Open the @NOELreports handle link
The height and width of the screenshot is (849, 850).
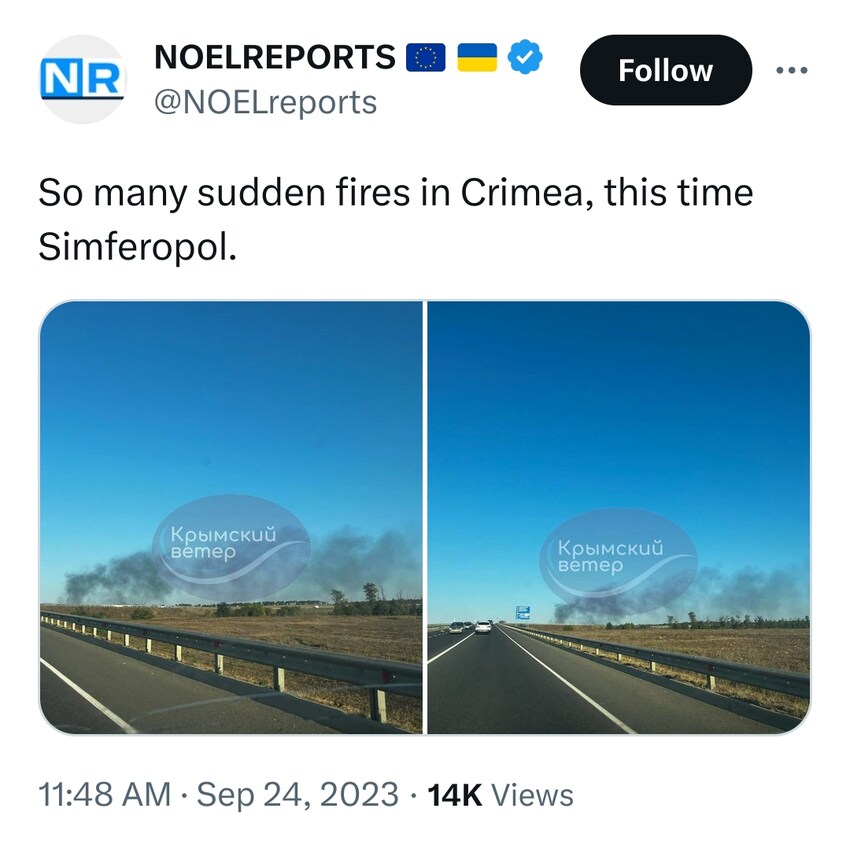point(266,102)
